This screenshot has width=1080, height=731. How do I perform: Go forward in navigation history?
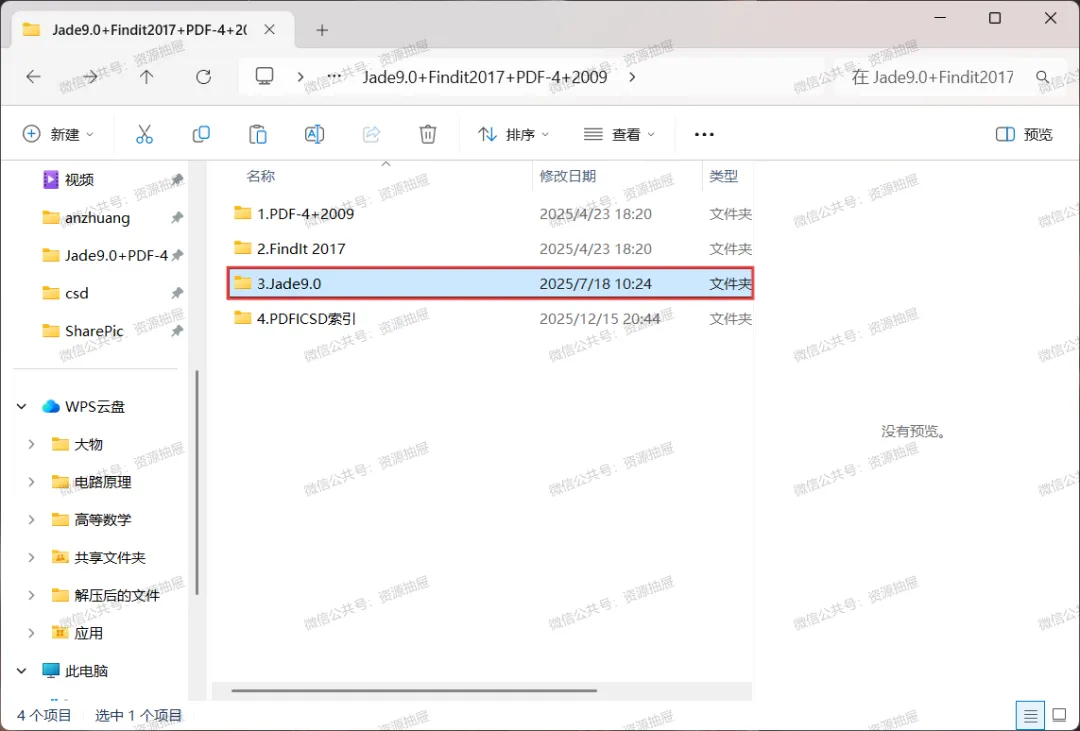tap(90, 77)
